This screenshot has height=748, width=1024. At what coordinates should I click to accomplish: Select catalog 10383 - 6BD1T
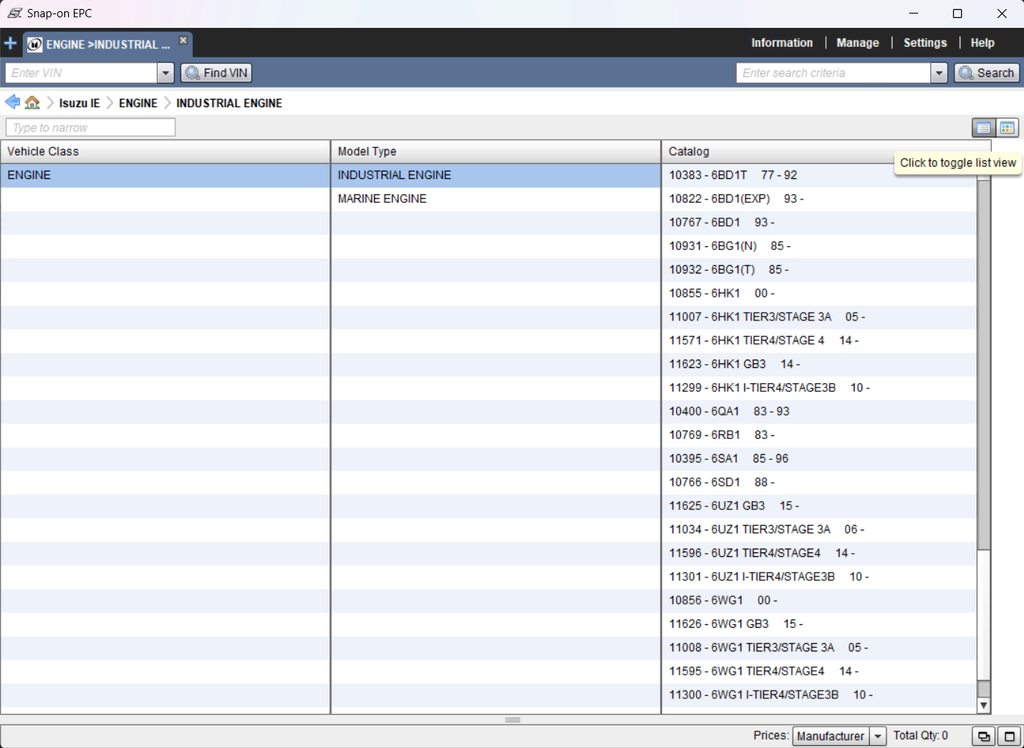click(x=819, y=175)
